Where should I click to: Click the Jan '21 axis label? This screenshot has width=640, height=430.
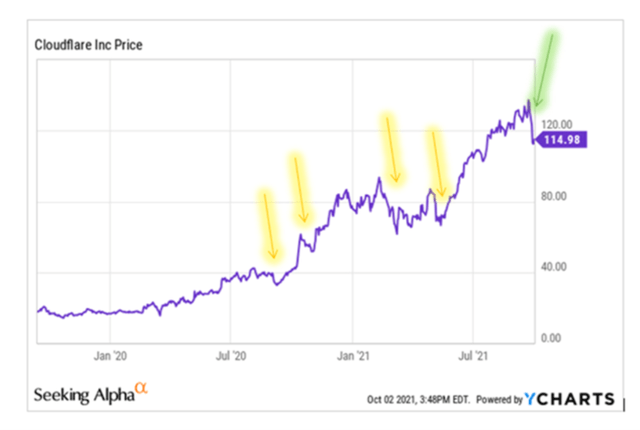[x=353, y=356]
